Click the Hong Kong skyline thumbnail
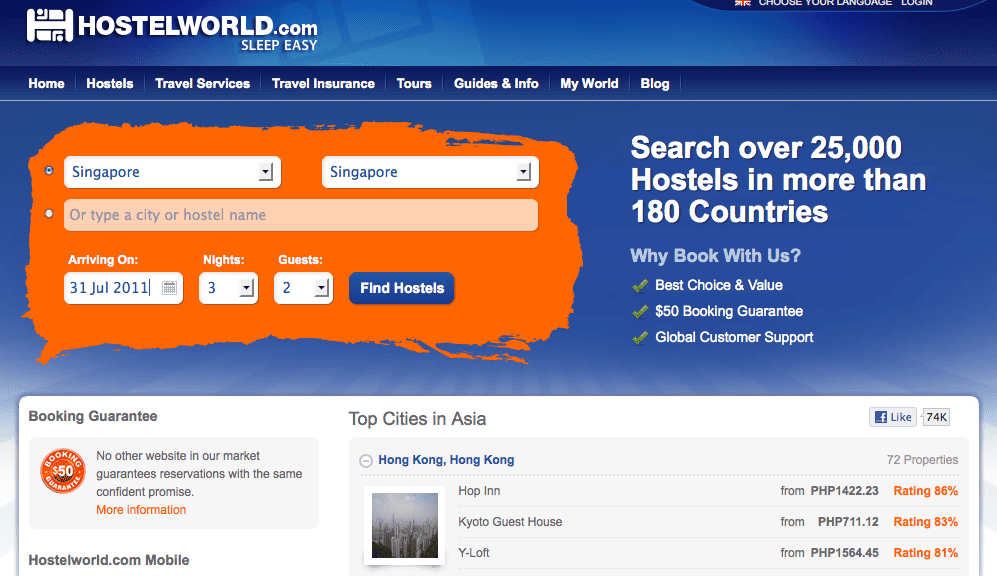The width and height of the screenshot is (997, 576). coord(404,526)
